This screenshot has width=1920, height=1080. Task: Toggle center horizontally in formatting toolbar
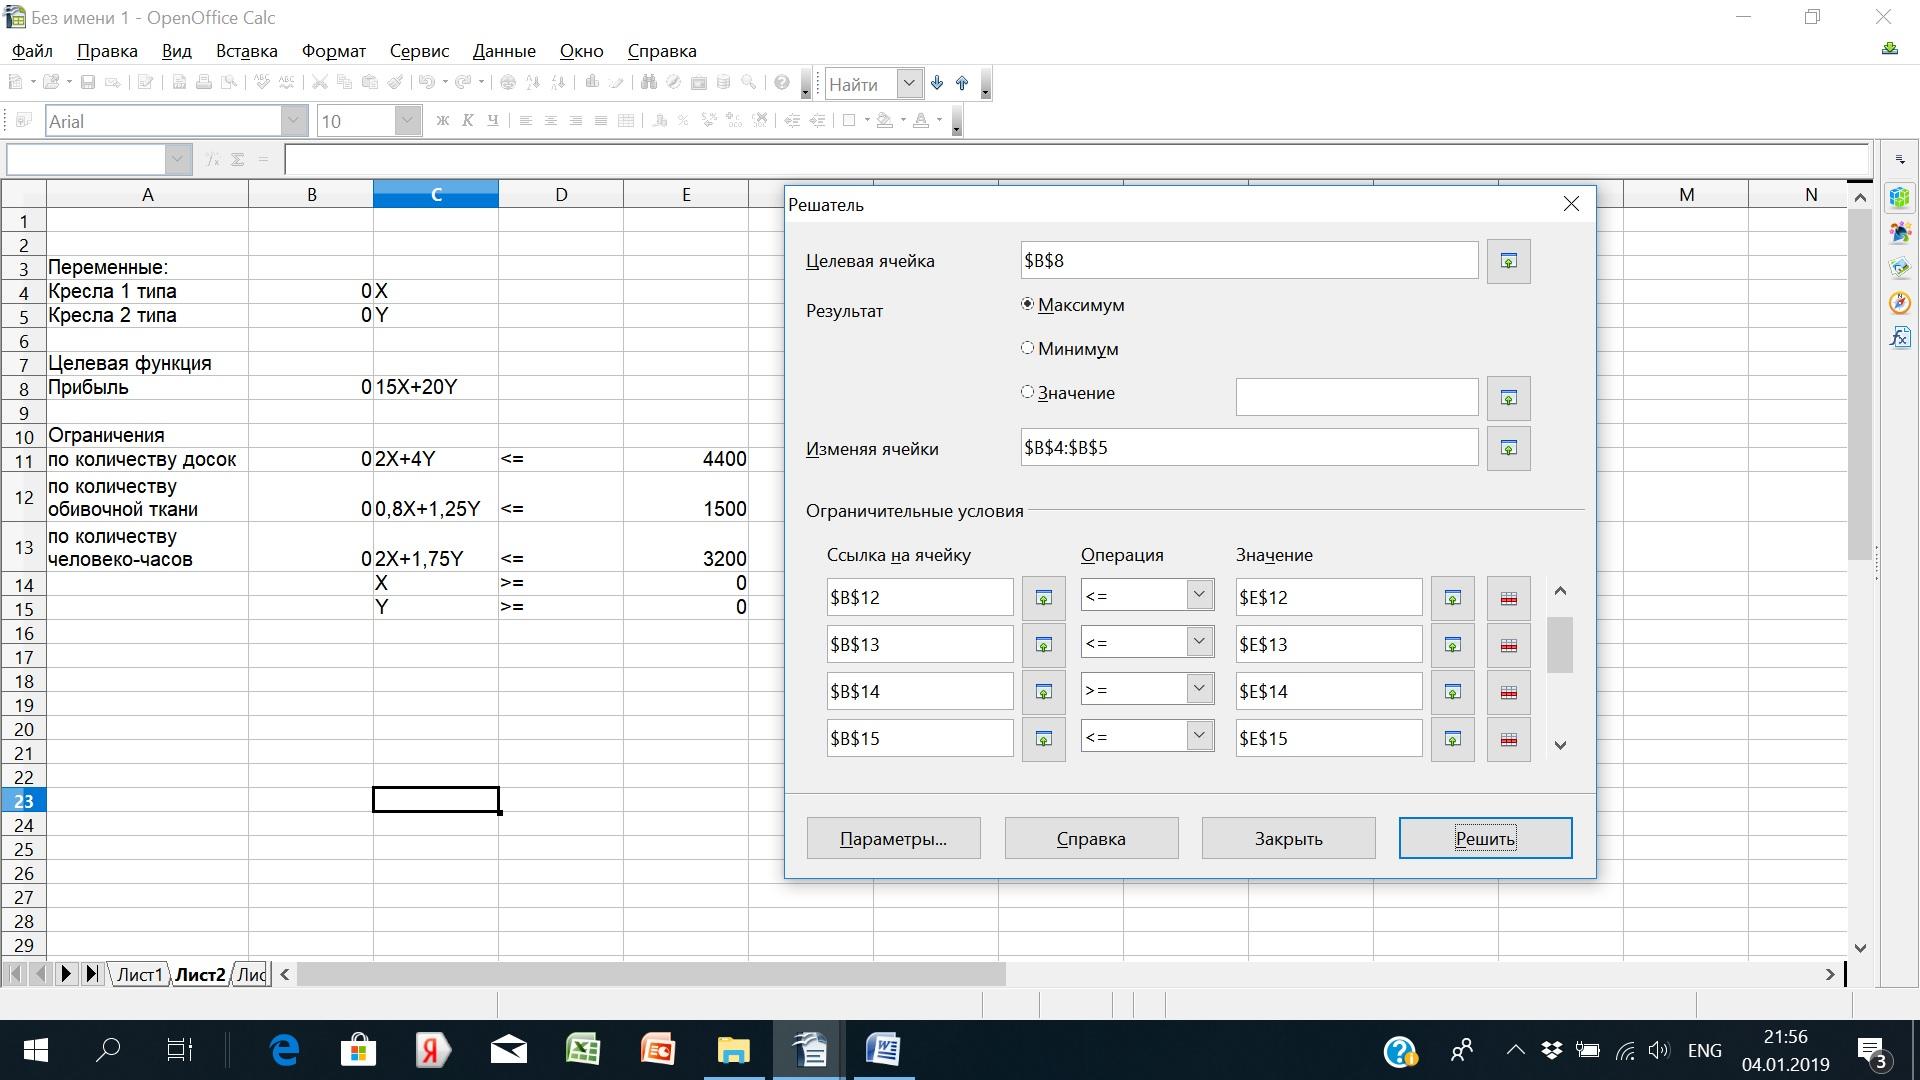click(551, 121)
